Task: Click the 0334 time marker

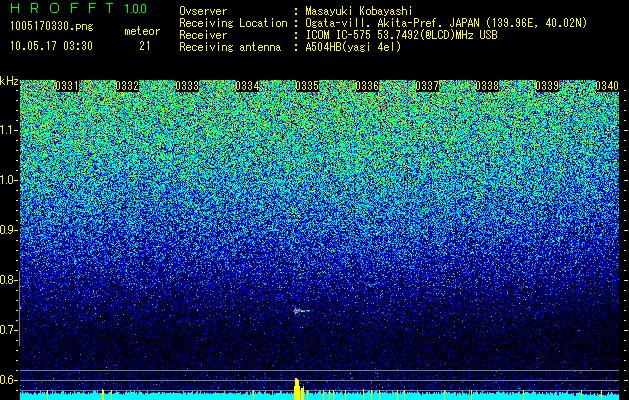Action: tap(247, 86)
